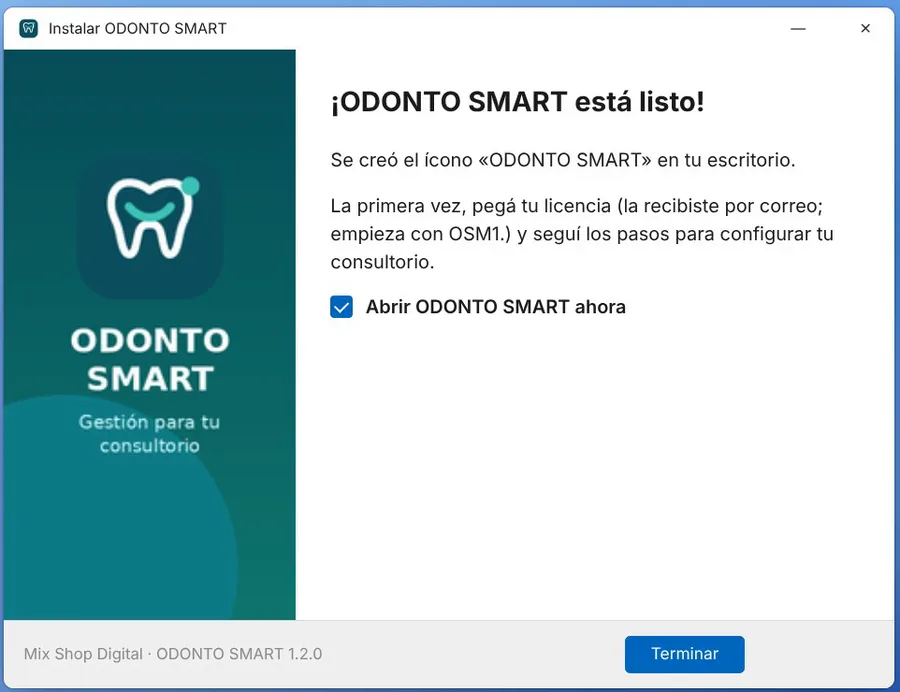The width and height of the screenshot is (900, 692).
Task: Click the large tooth logo in sidebar
Action: tap(150, 227)
